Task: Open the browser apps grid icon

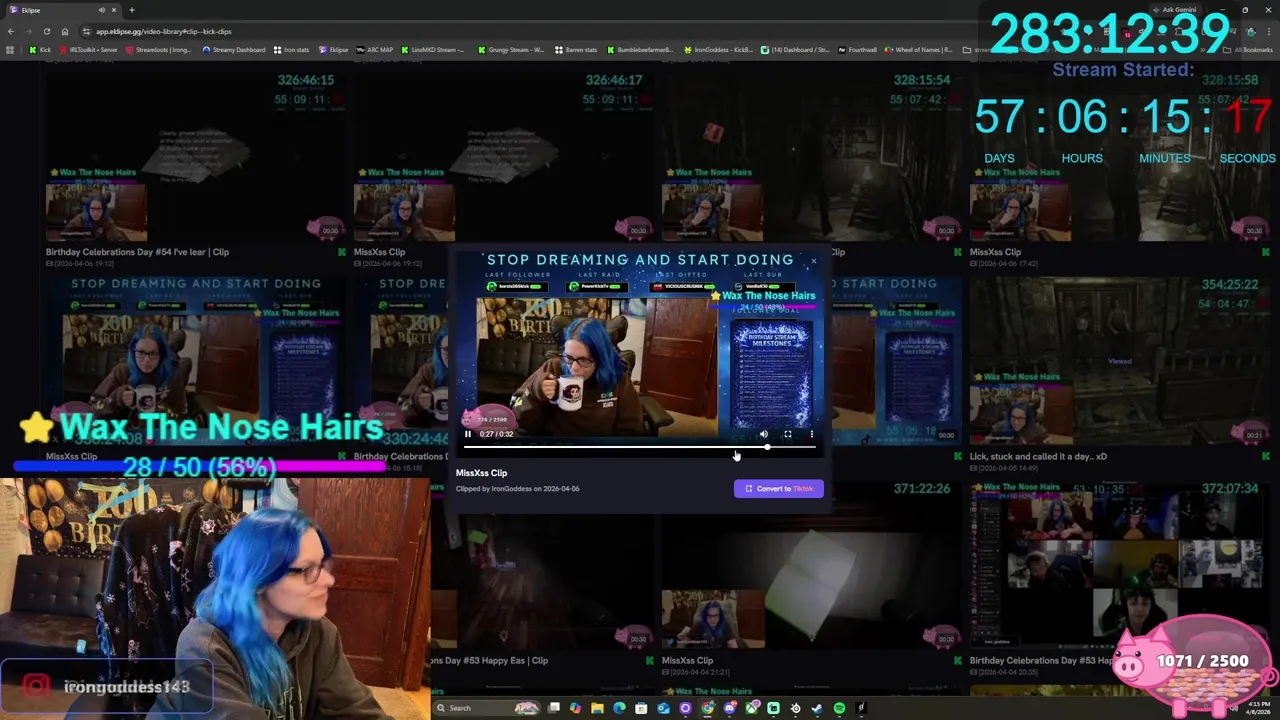Action: click(10, 50)
